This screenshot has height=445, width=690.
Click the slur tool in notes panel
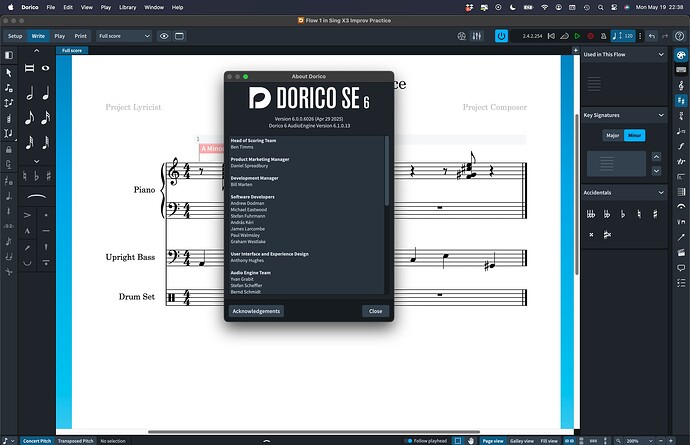coord(37,196)
